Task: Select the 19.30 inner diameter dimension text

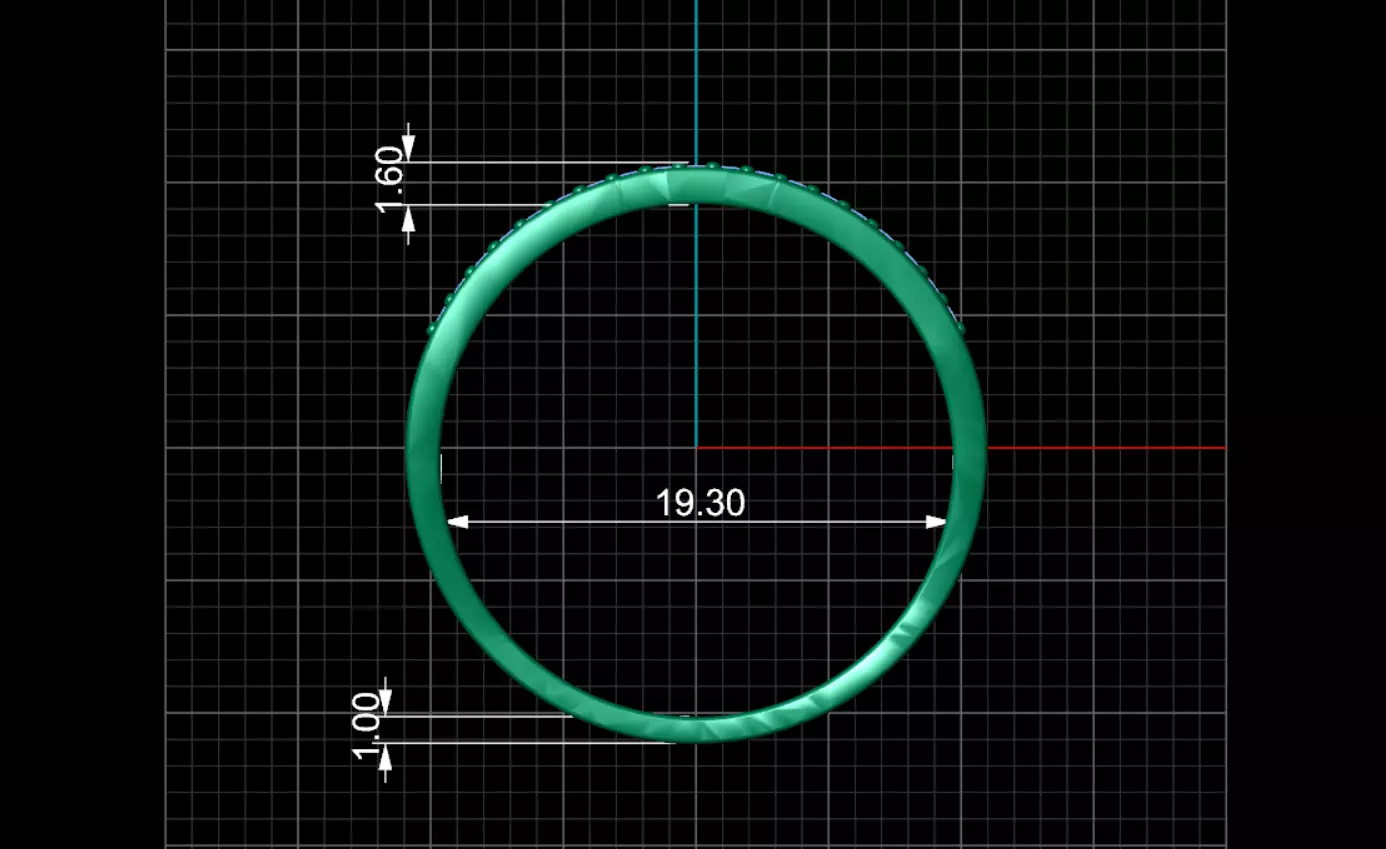Action: click(700, 502)
